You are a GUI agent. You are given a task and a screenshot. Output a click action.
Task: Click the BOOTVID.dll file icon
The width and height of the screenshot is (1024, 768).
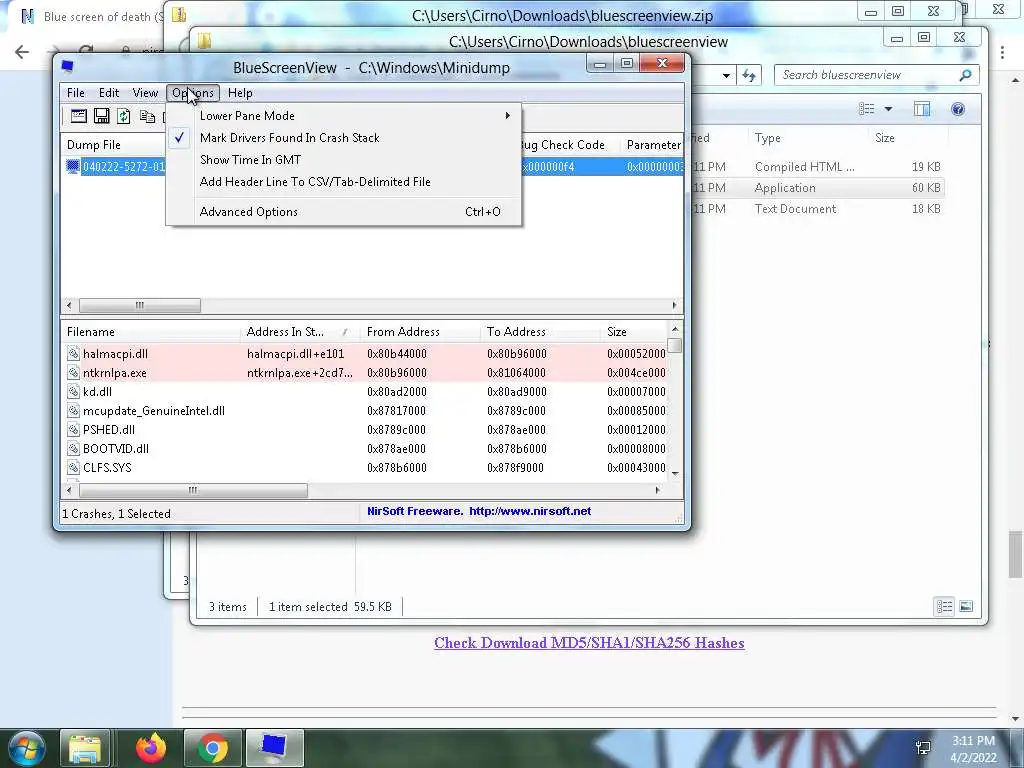(73, 449)
